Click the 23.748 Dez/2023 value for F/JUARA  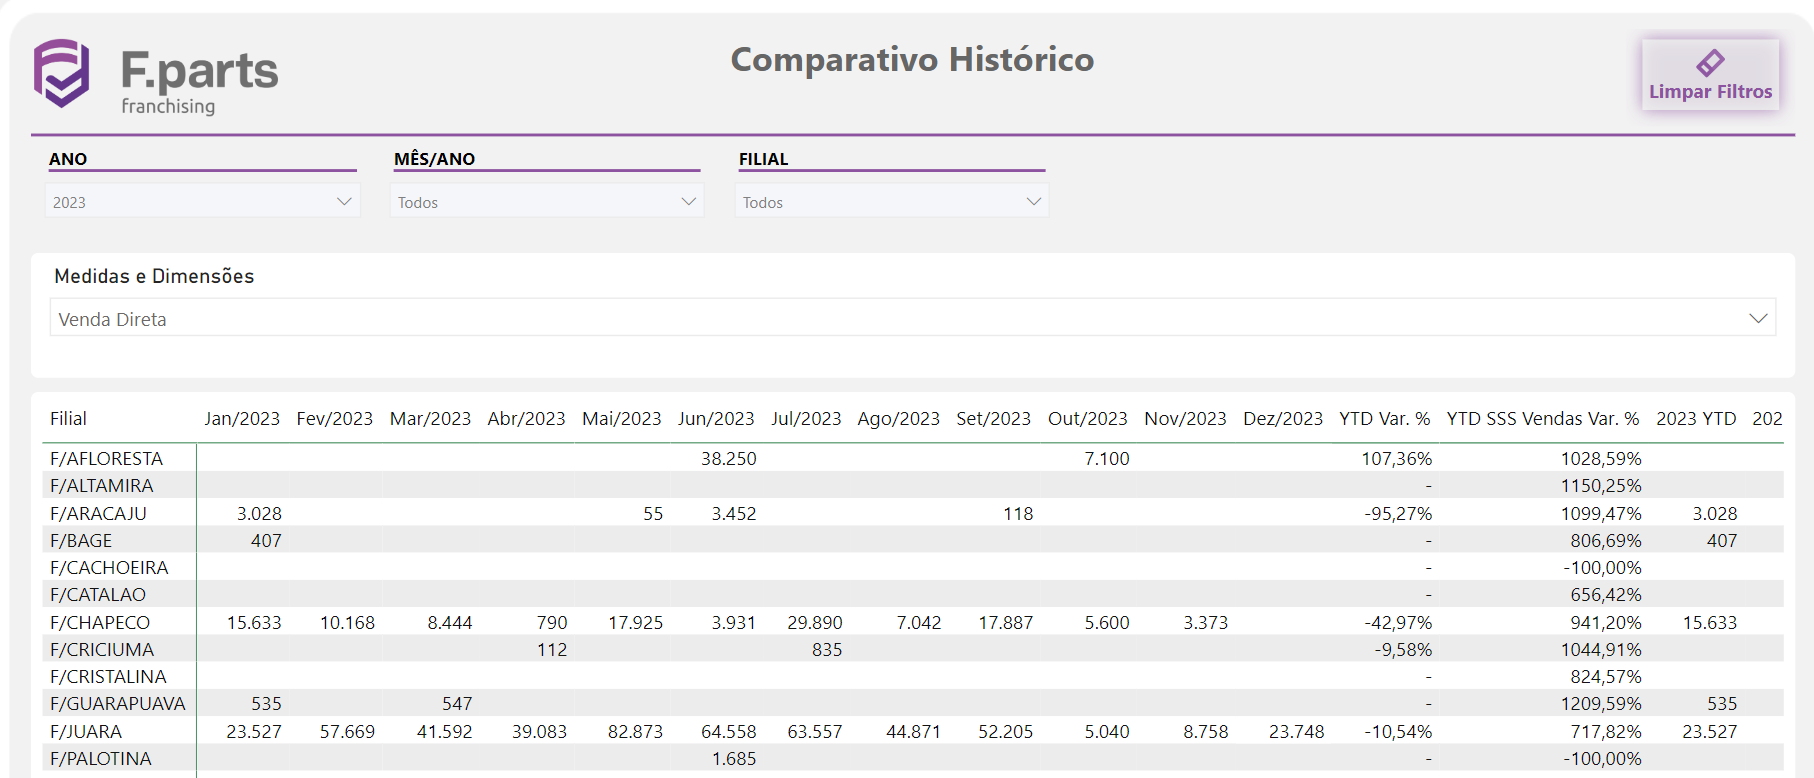coord(1296,731)
